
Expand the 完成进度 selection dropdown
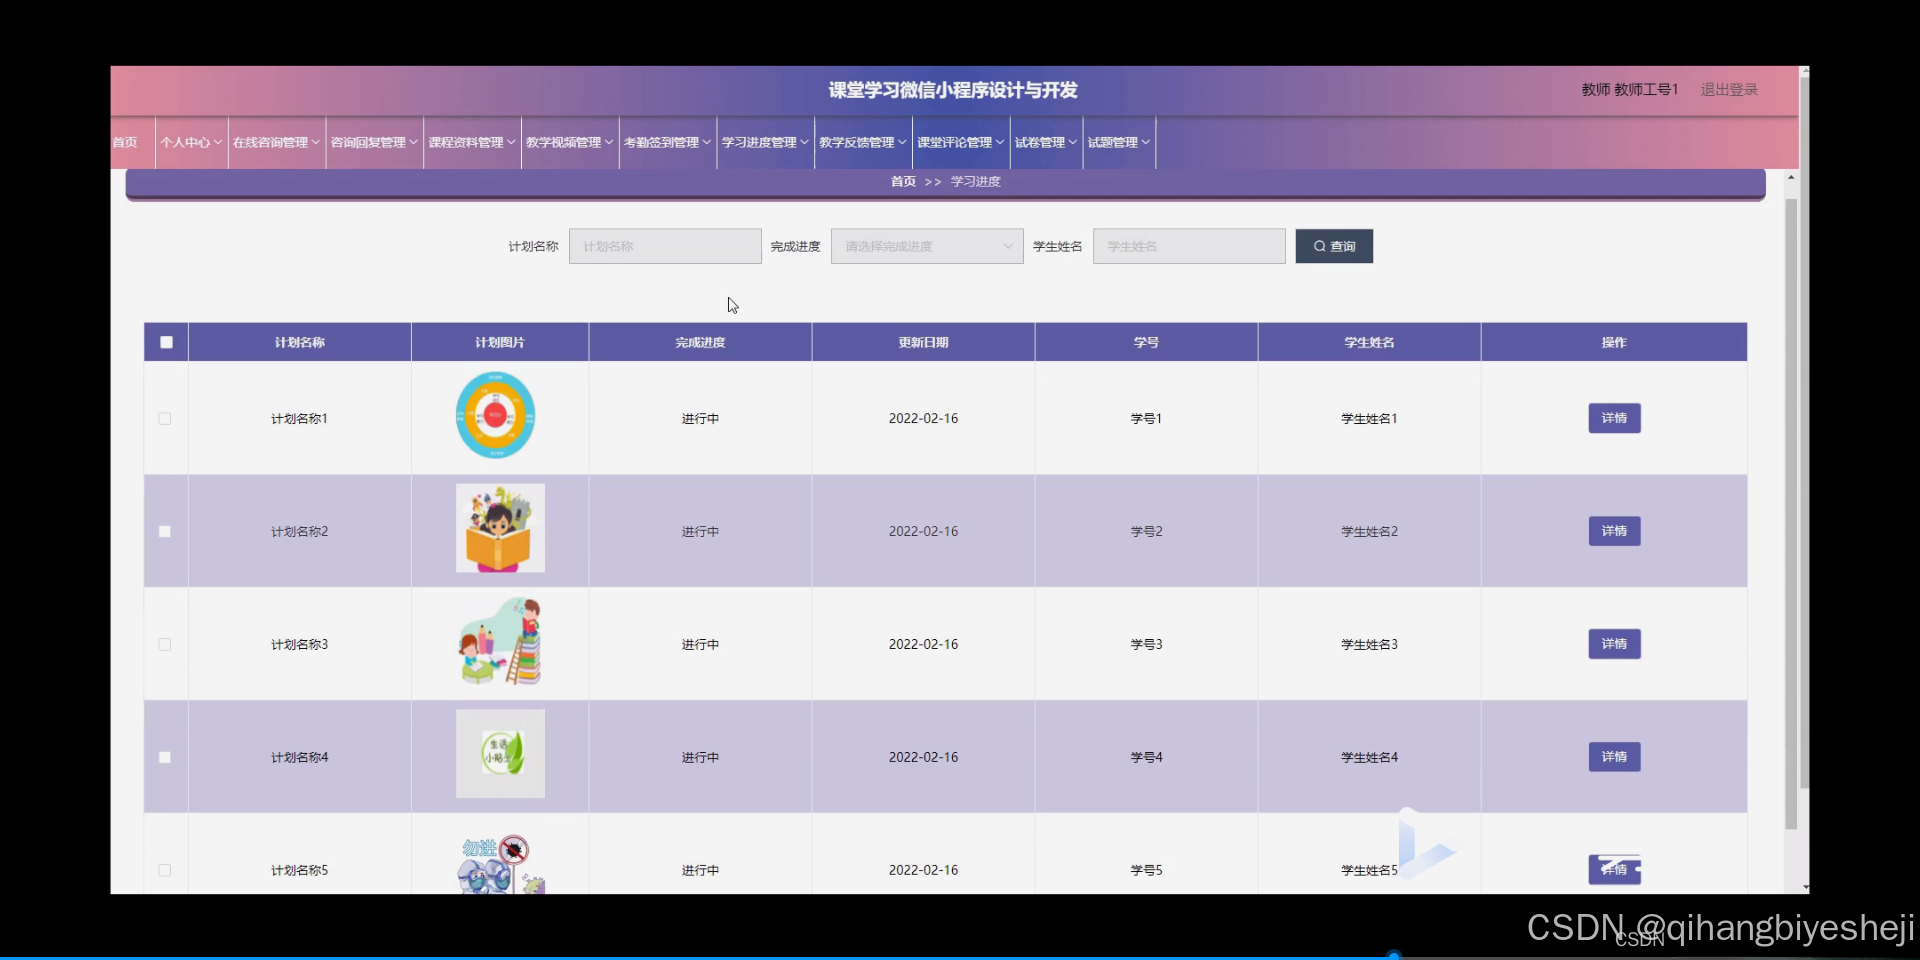[x=925, y=246]
